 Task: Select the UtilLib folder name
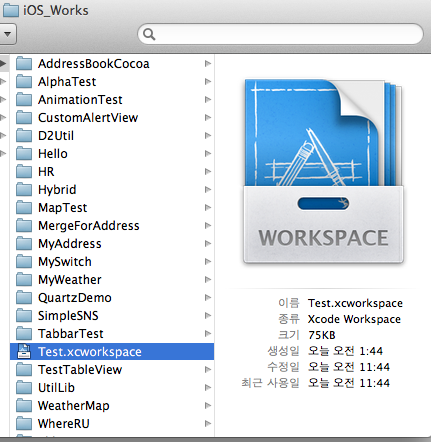pos(57,388)
